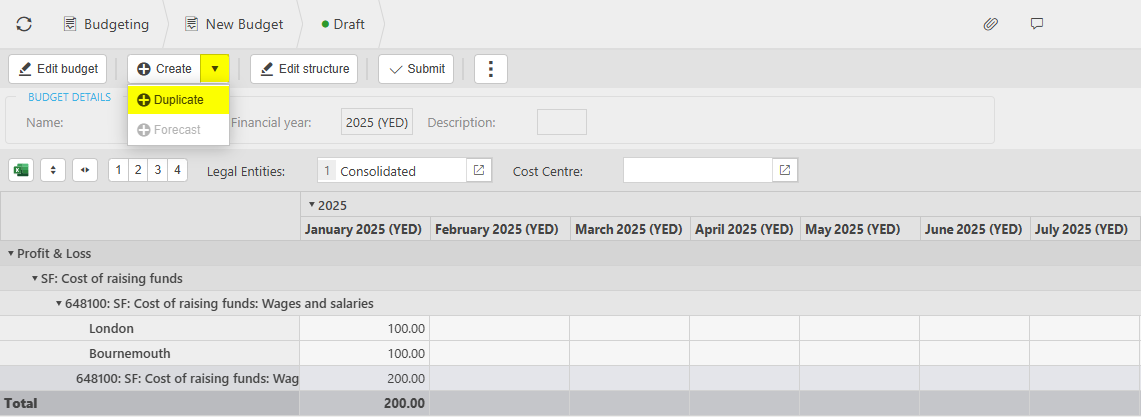The image size is (1141, 417).
Task: Click the Edit budget button
Action: (x=58, y=69)
